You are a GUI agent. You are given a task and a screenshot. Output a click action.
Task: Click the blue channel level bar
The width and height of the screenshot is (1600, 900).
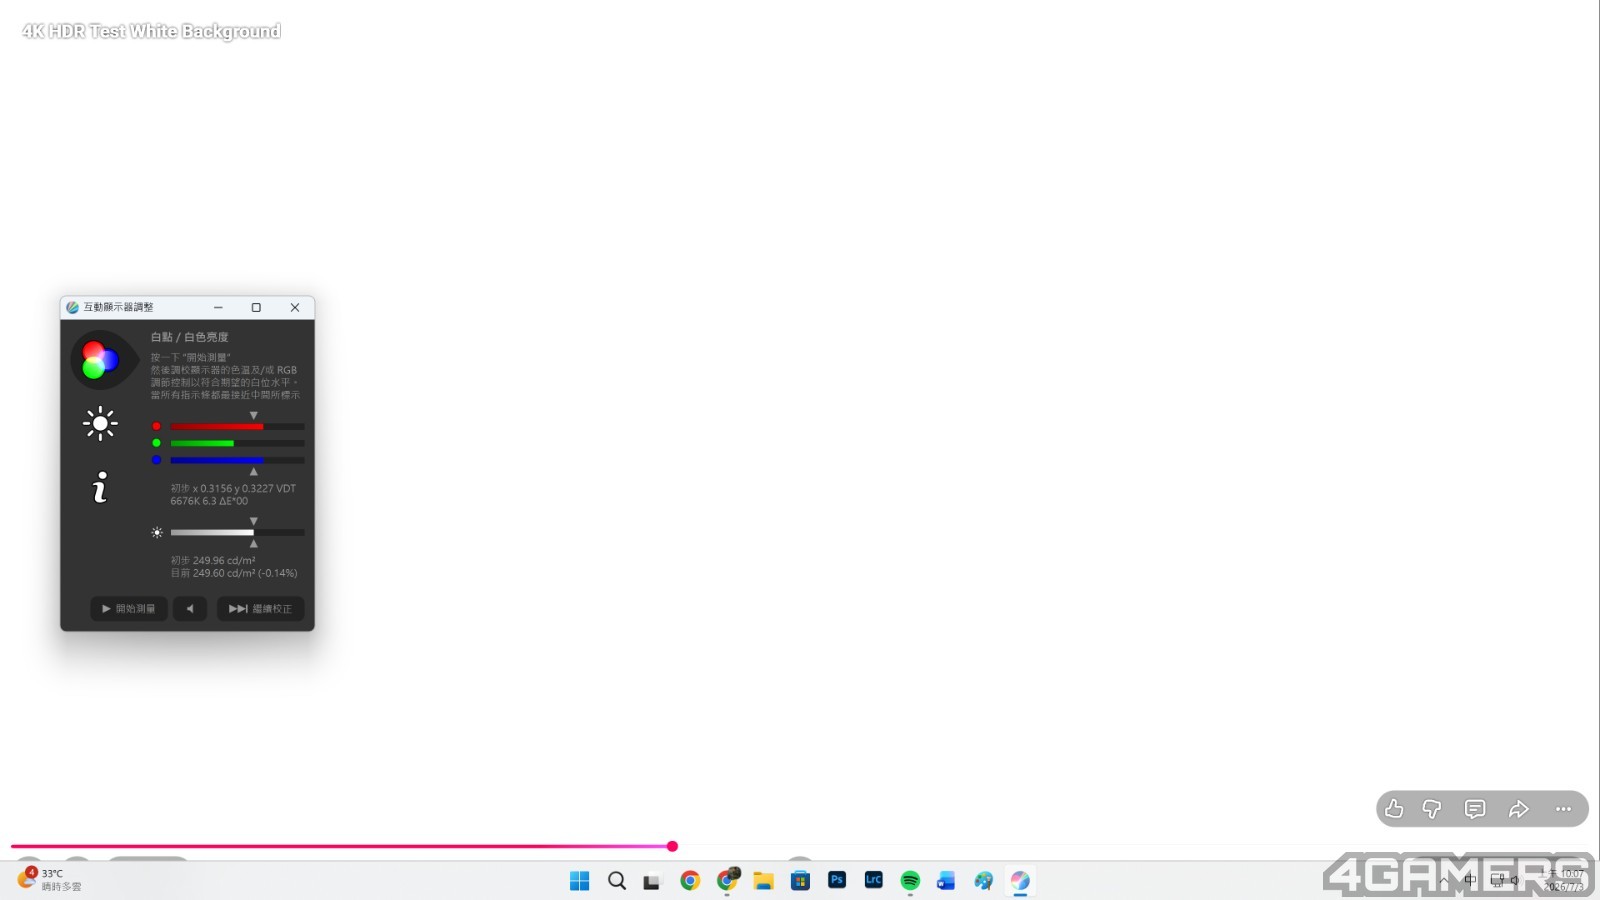tap(237, 460)
